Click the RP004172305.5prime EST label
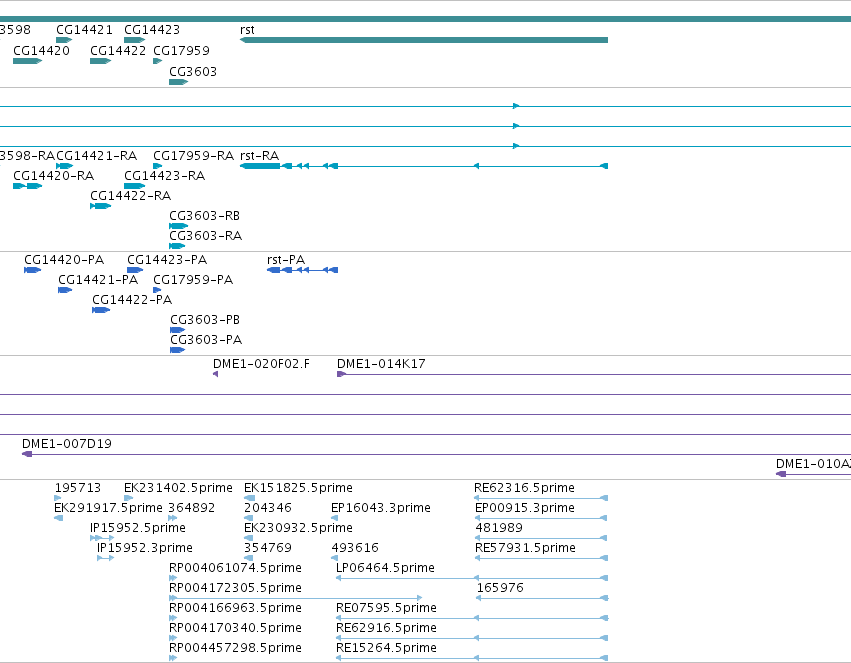851x663 pixels. 235,588
